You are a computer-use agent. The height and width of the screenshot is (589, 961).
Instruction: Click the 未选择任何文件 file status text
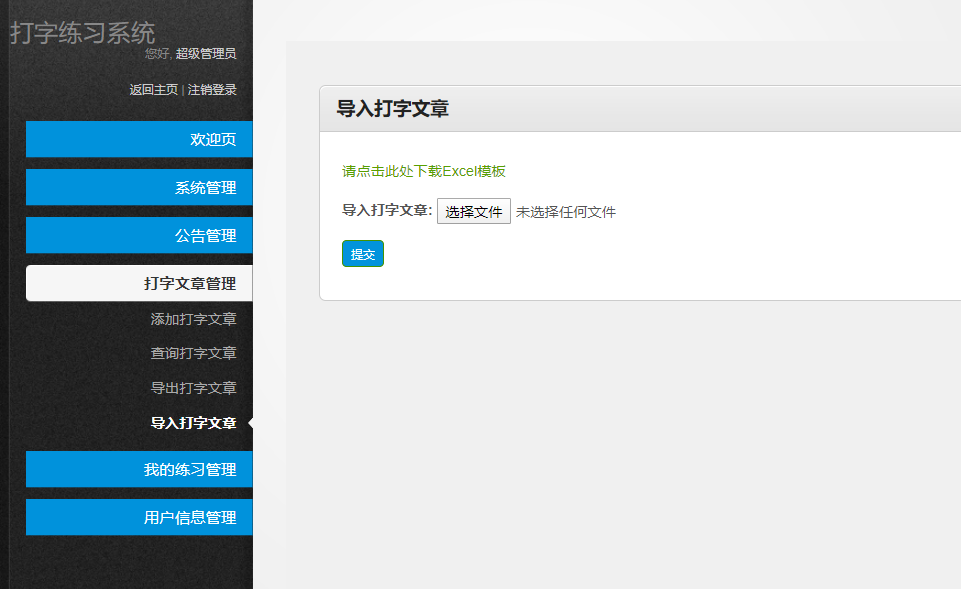[566, 212]
